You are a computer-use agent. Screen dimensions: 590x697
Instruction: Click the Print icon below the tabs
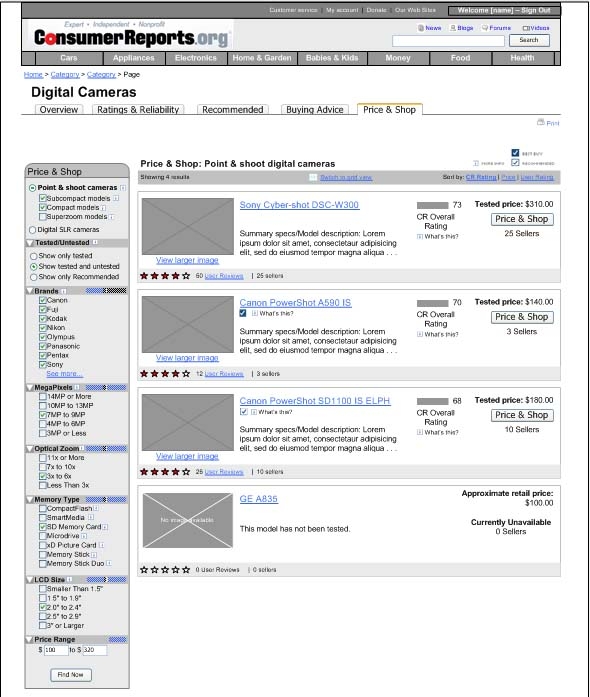tap(541, 122)
